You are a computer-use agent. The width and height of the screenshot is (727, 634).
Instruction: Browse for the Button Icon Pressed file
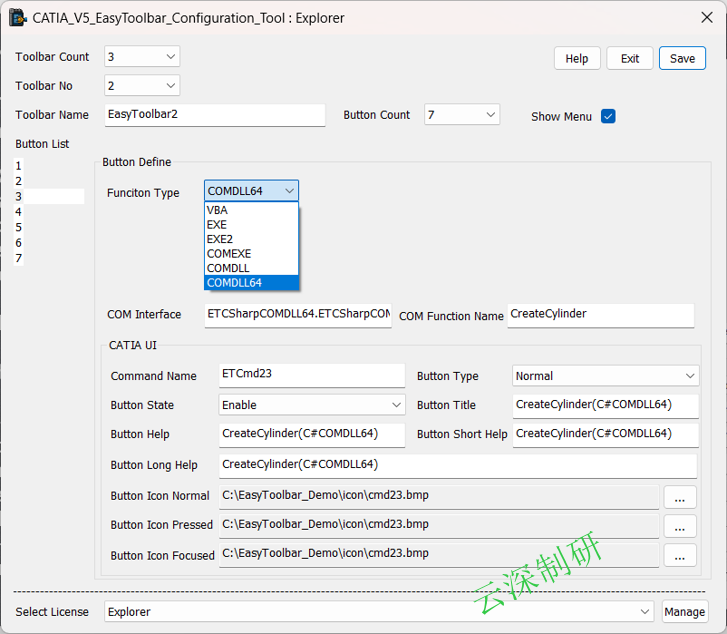680,527
